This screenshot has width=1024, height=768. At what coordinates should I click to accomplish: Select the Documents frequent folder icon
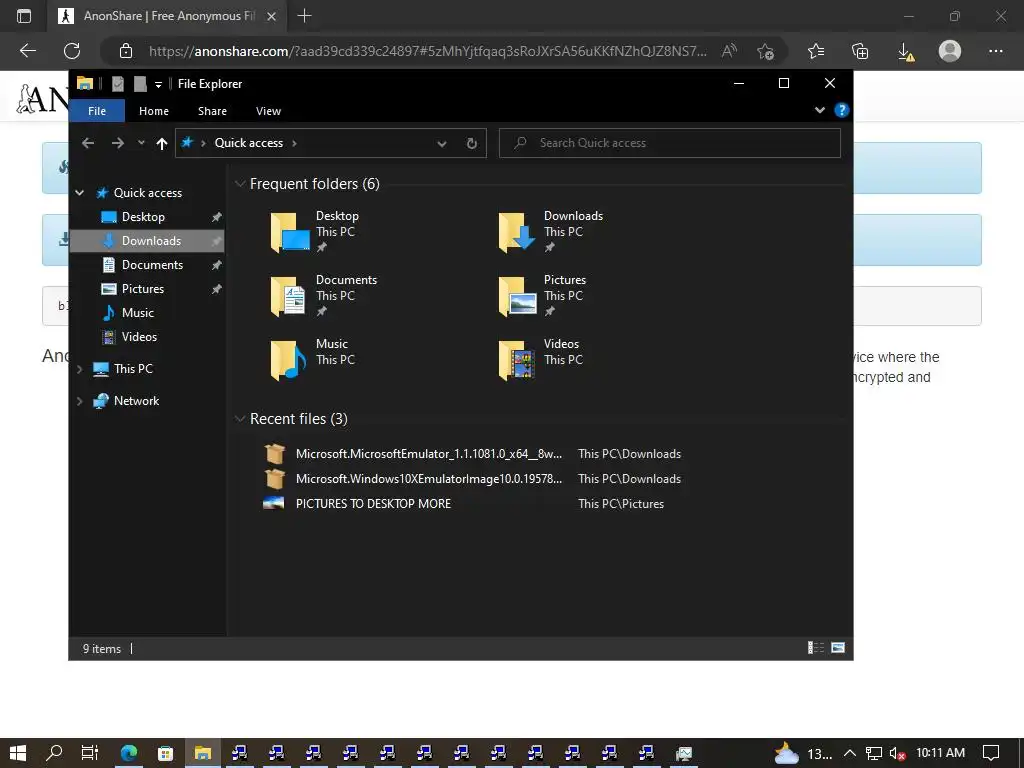click(x=289, y=296)
